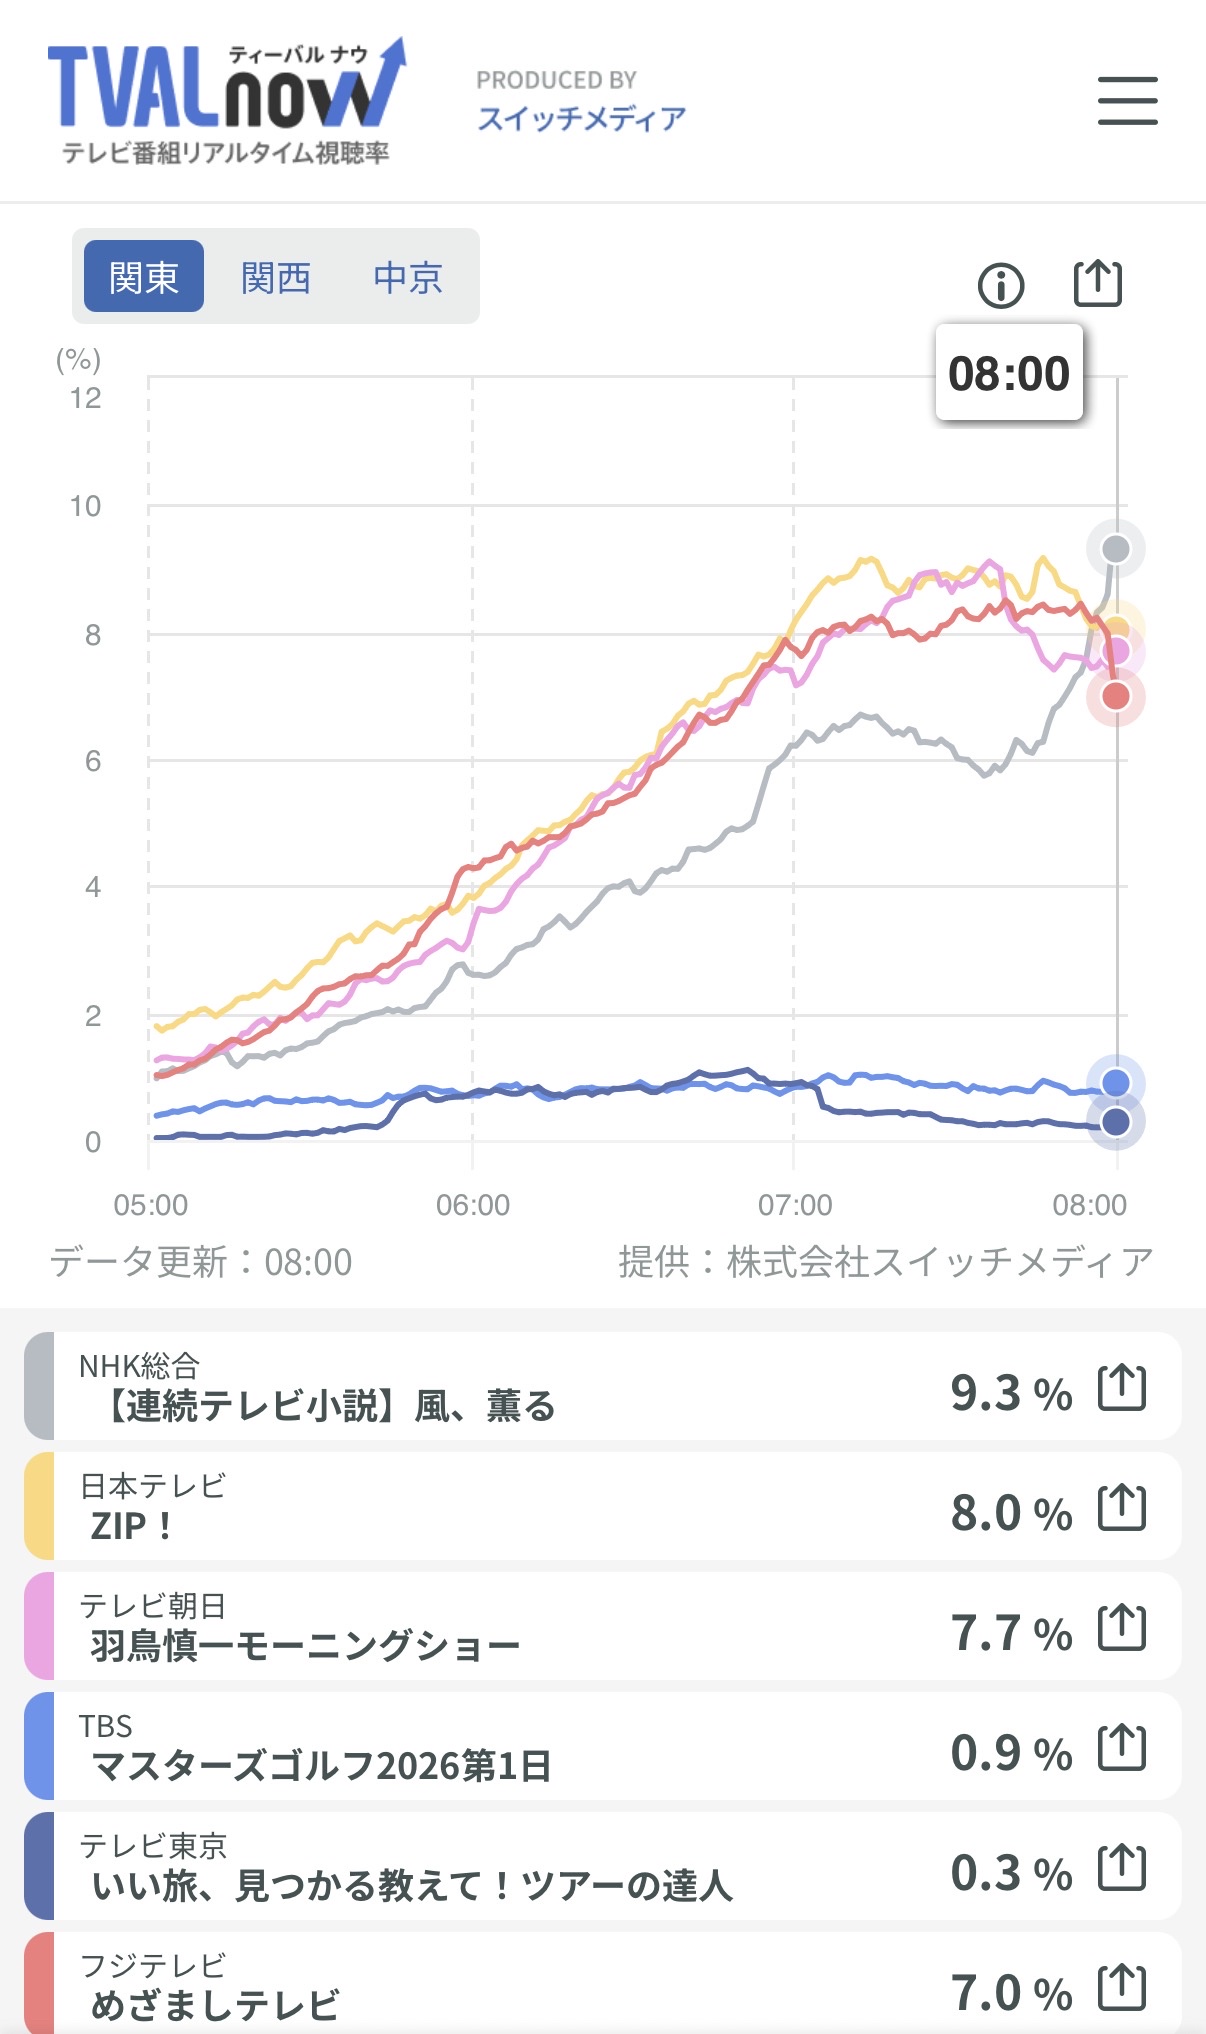Screen dimensions: 1206x2034
Task: Click the gray NHK data point on chart
Action: click(x=1116, y=548)
